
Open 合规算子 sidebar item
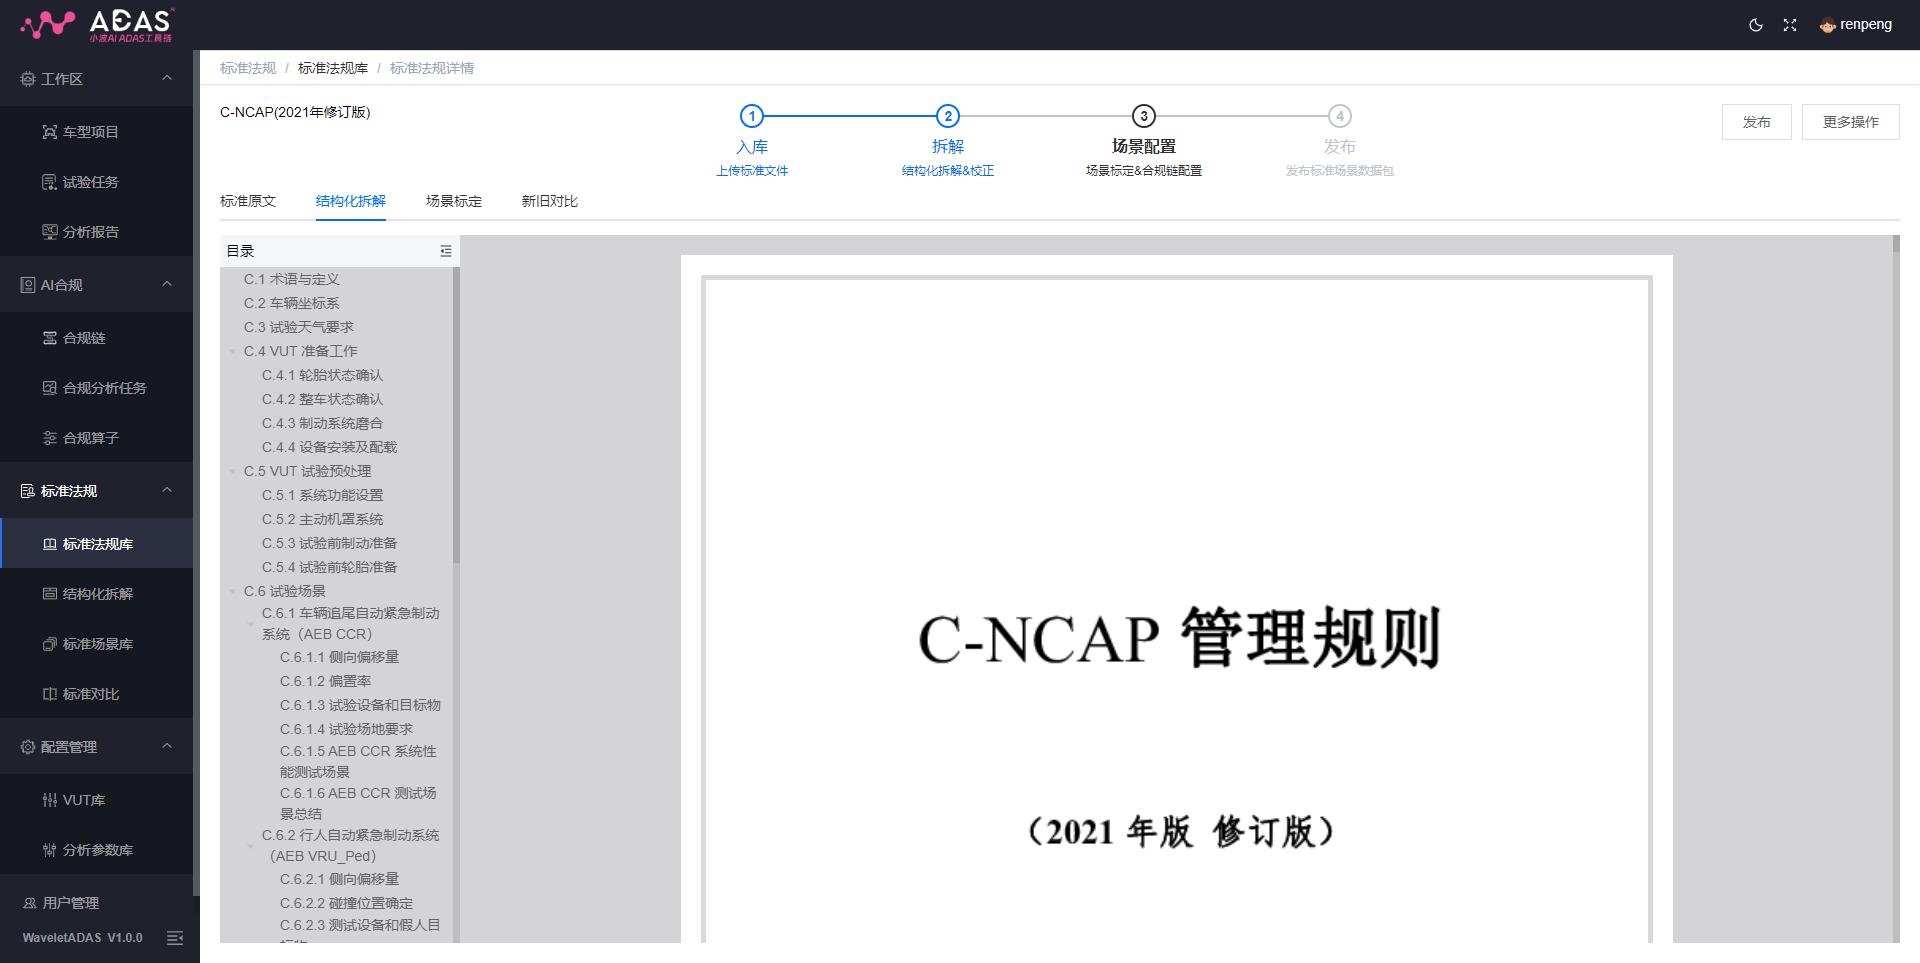(x=96, y=438)
